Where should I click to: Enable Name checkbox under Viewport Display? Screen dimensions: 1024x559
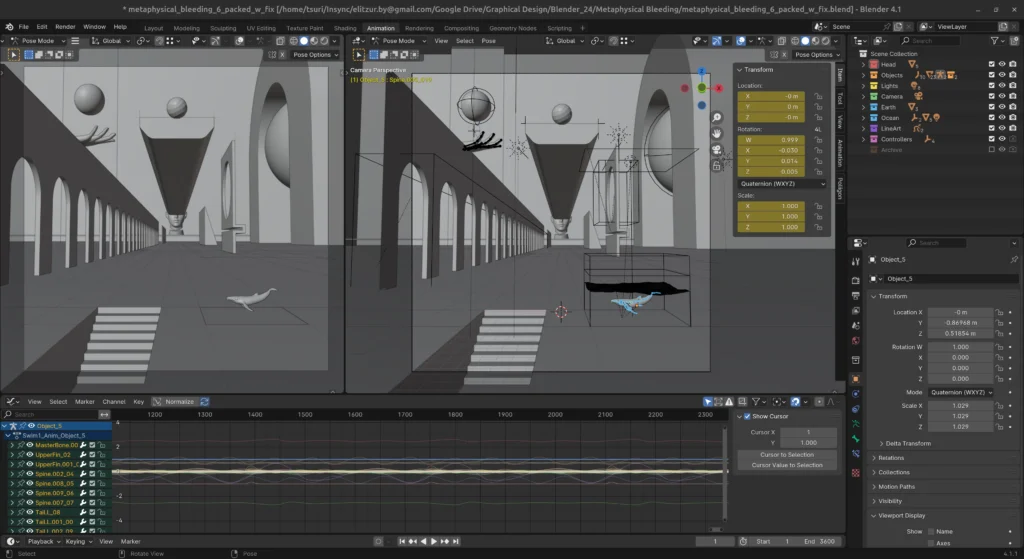coord(931,532)
